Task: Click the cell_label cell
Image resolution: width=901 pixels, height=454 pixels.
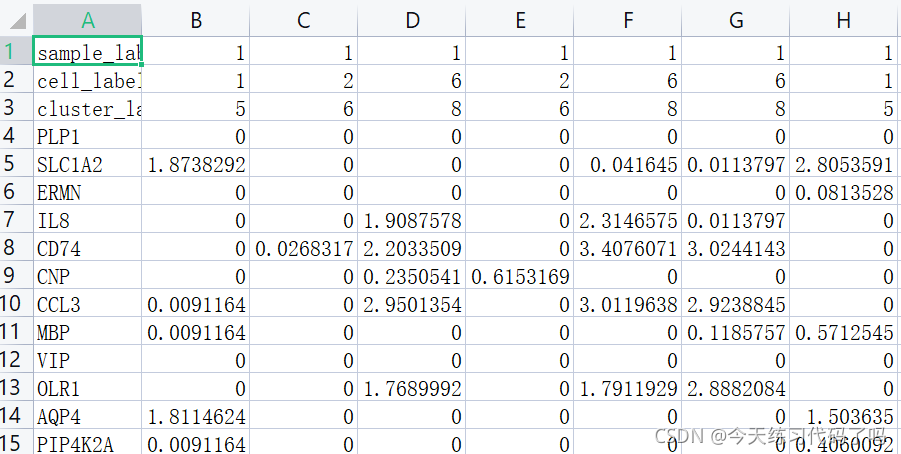Action: coord(87,79)
